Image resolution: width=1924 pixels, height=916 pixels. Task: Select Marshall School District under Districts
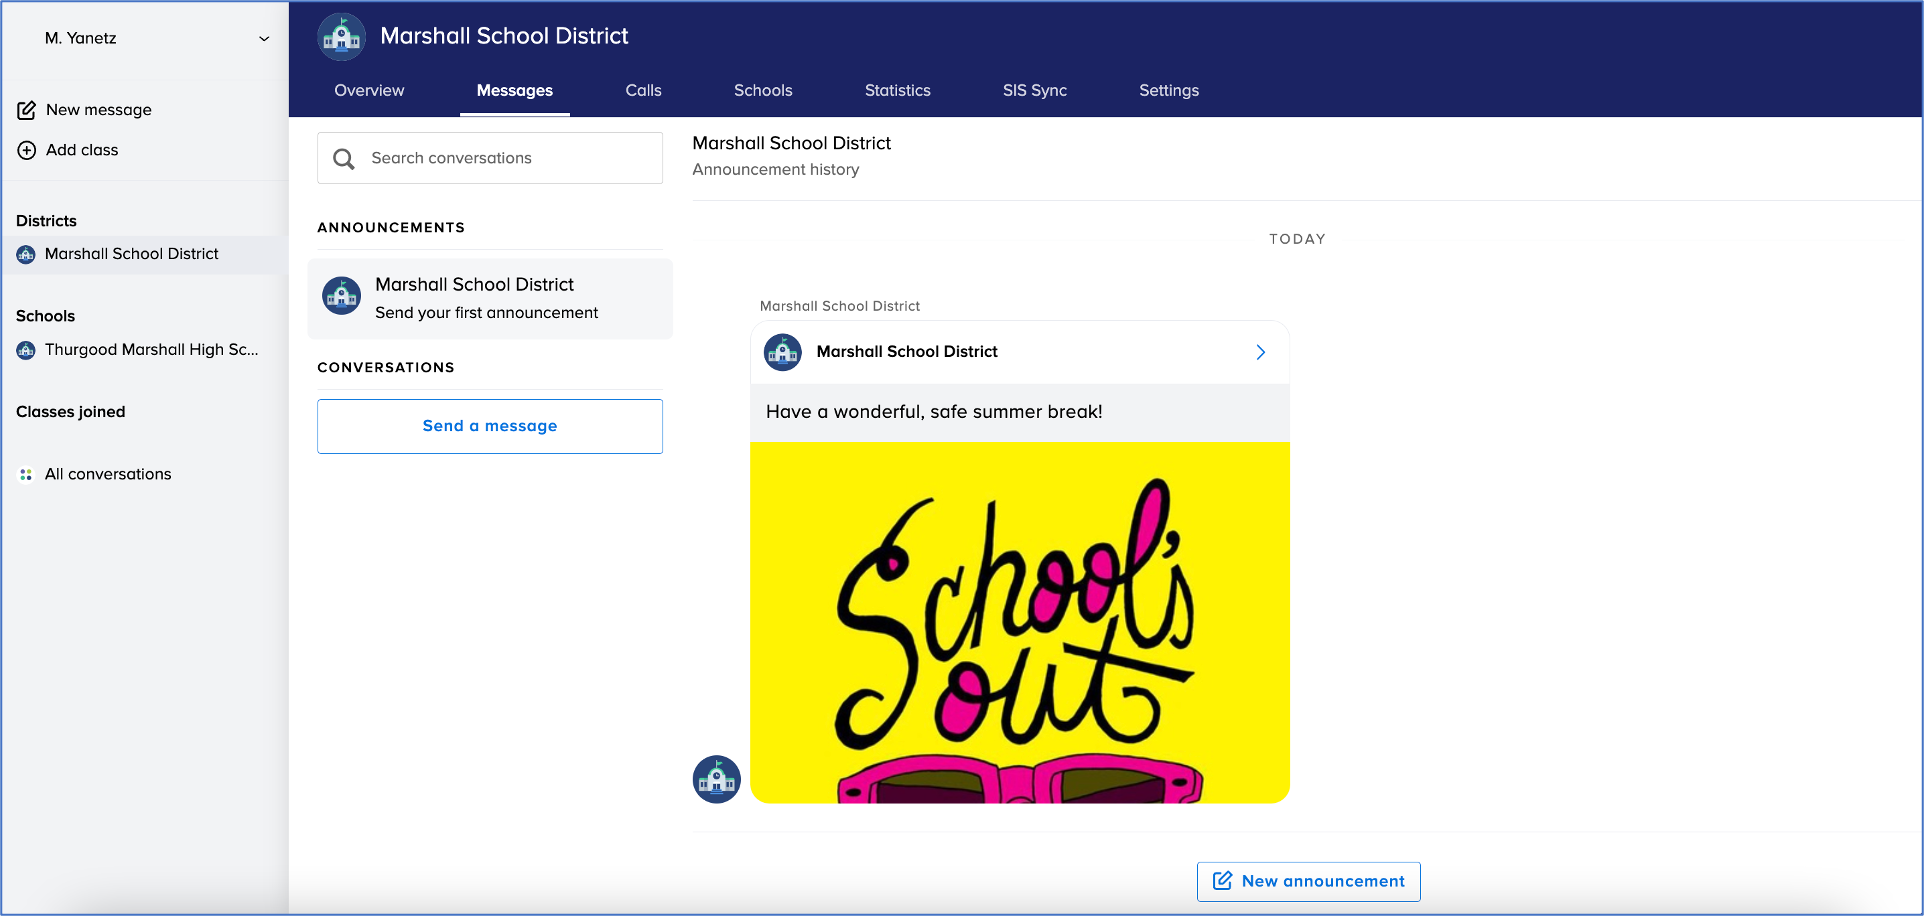tap(131, 254)
